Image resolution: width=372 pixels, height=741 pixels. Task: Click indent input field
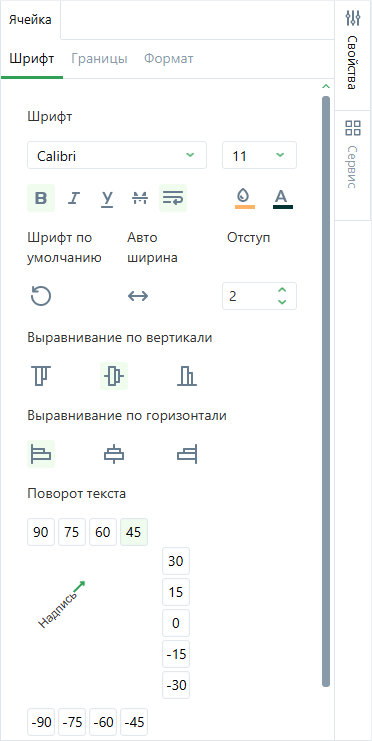[260, 296]
